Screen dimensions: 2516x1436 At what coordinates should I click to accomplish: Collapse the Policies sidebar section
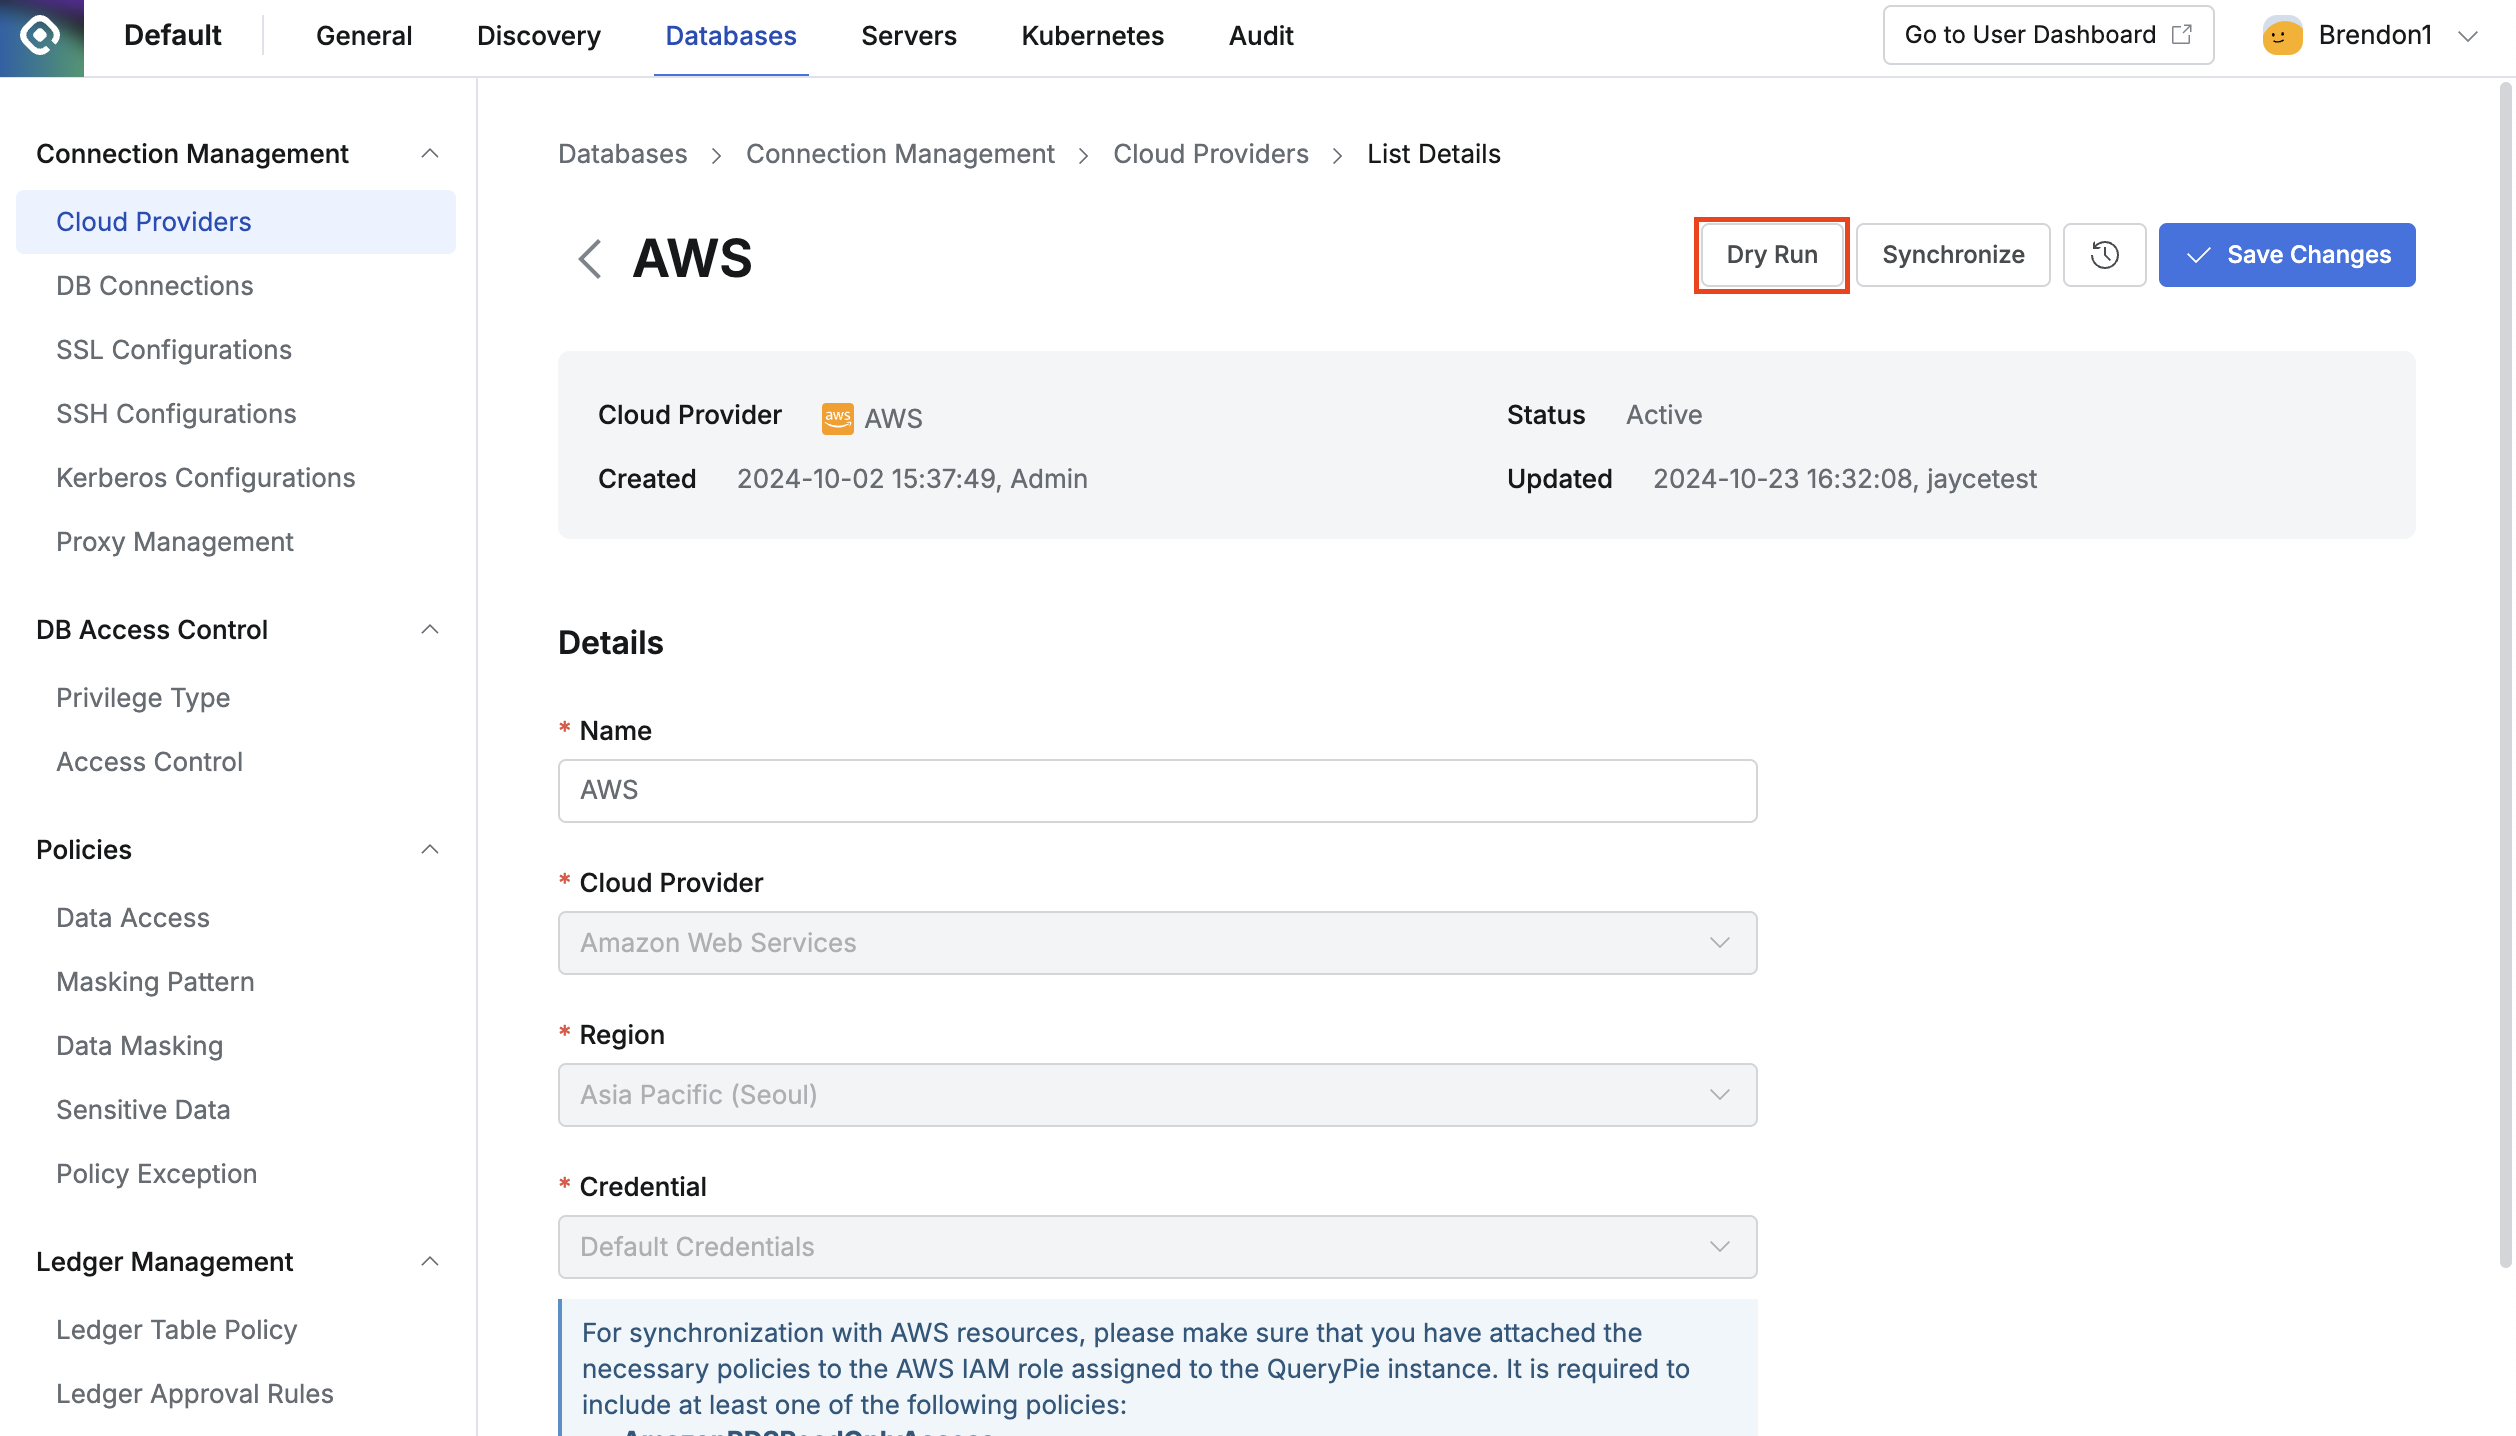(430, 850)
